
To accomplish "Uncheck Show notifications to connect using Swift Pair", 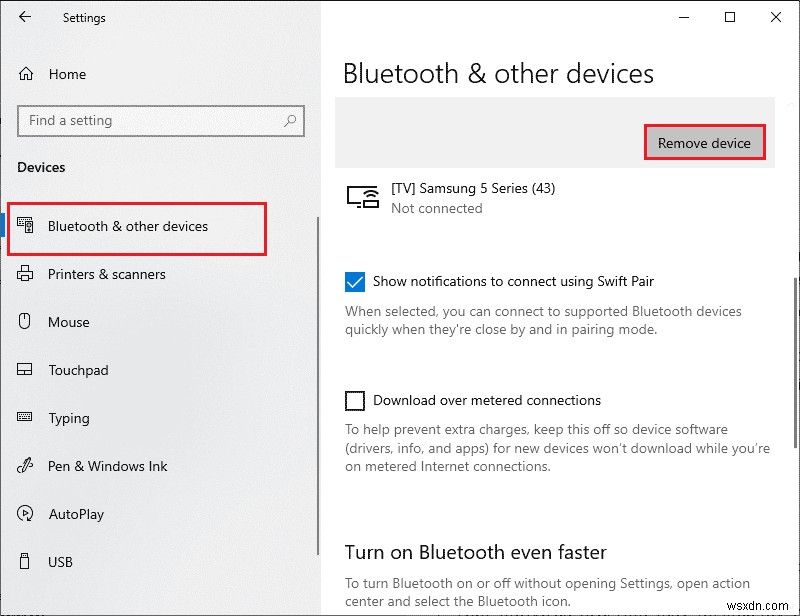I will 354,281.
